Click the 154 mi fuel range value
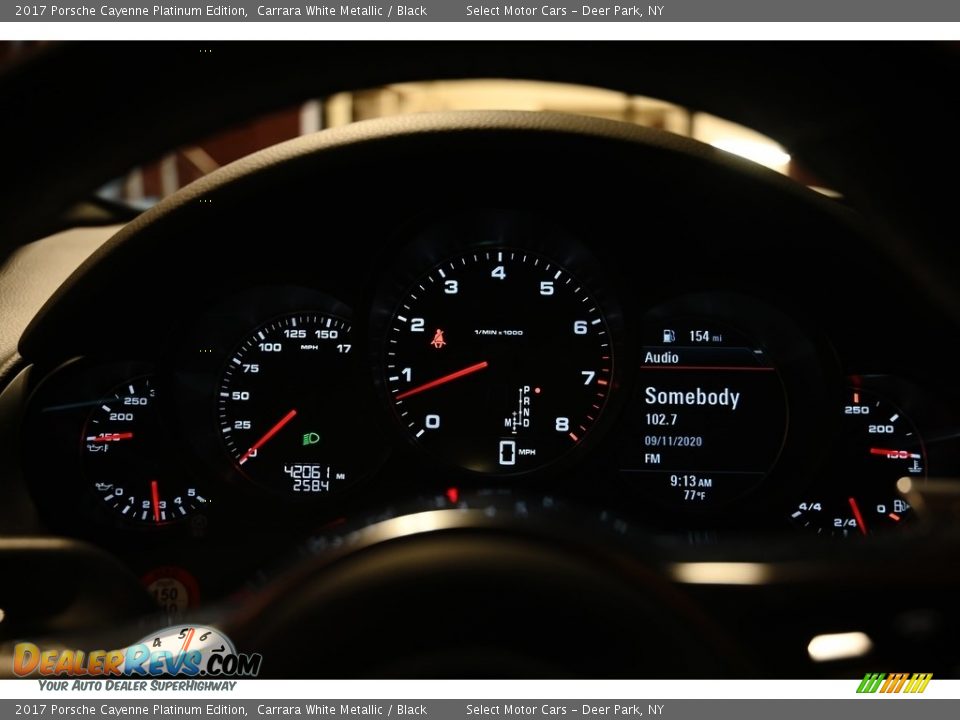This screenshot has width=960, height=720. [705, 336]
